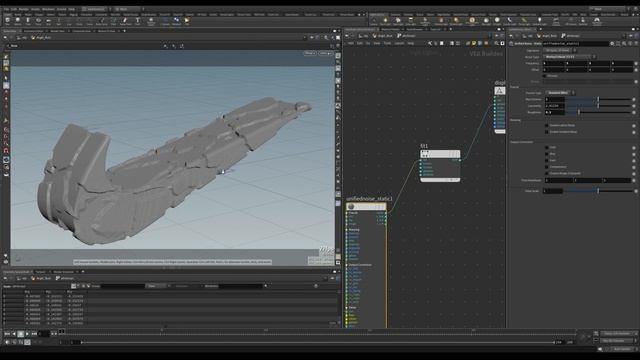
Task: Enable Gradient Warp checkbox
Action: (x=547, y=132)
